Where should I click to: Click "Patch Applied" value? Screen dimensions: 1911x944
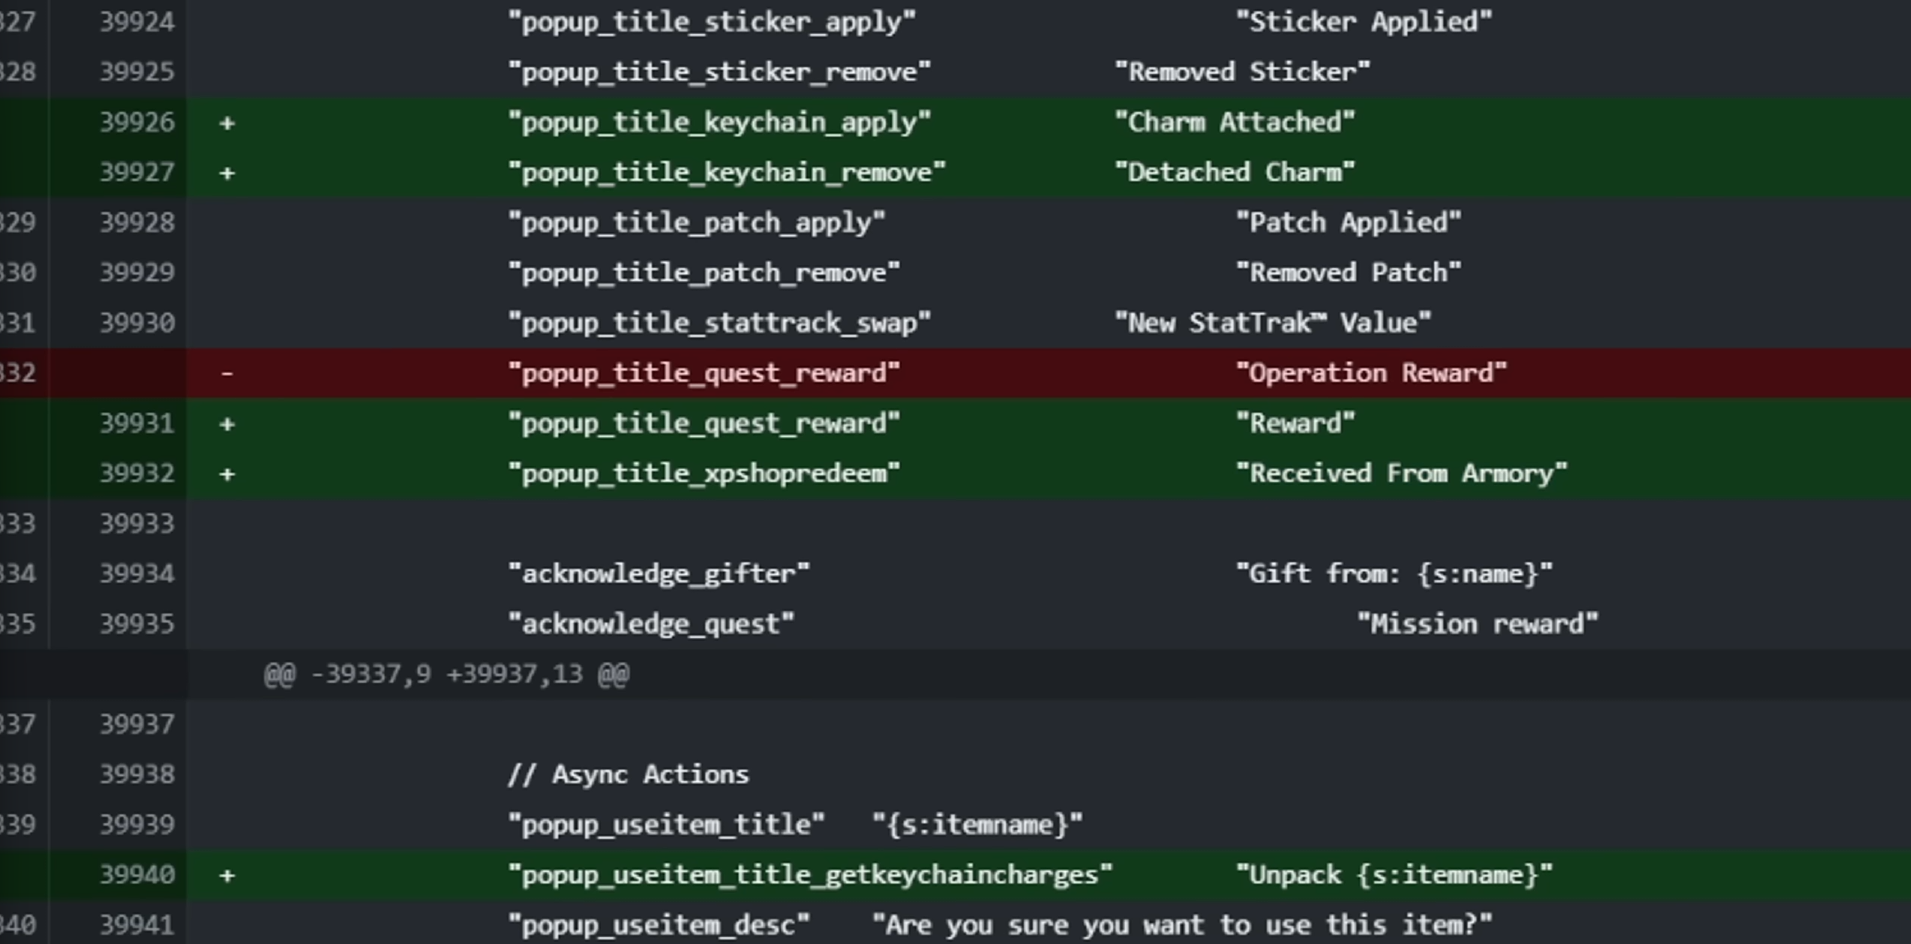1349,222
